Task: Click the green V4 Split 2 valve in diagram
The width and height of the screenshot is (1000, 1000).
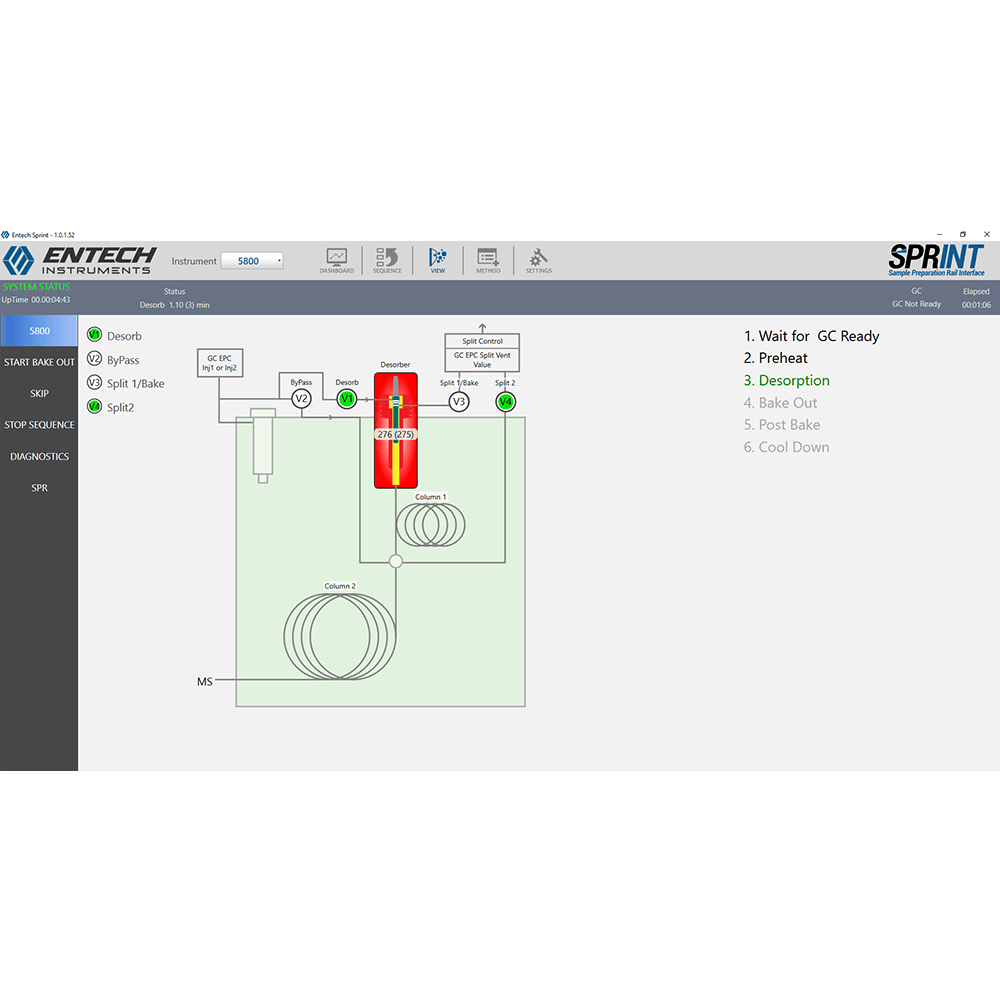Action: 505,402
